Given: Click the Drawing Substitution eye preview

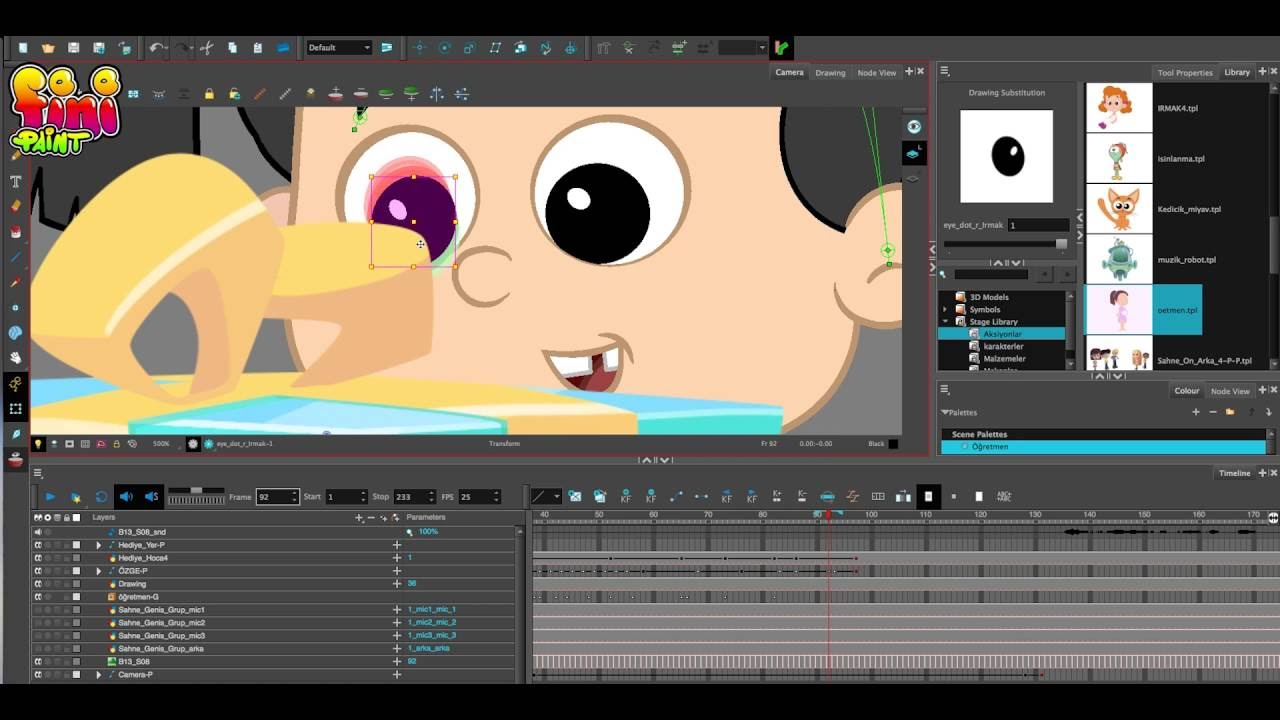Looking at the screenshot, I should click(x=1007, y=157).
